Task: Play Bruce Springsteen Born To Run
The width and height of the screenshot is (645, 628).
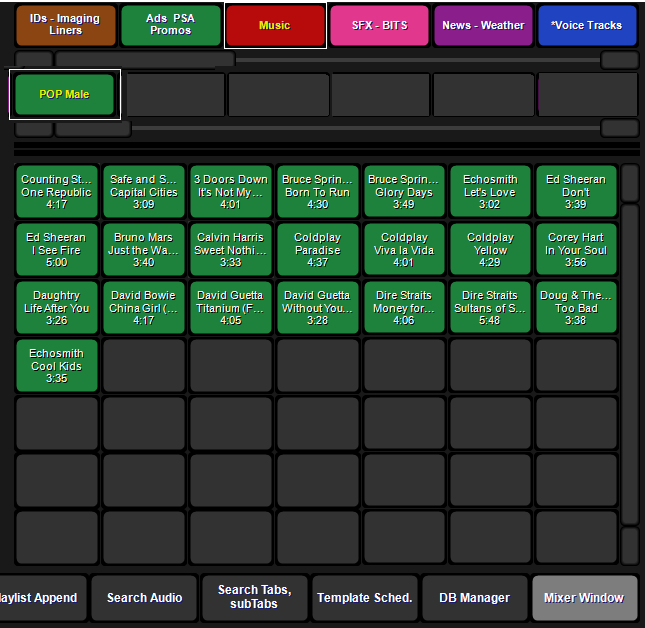Action: pos(318,192)
